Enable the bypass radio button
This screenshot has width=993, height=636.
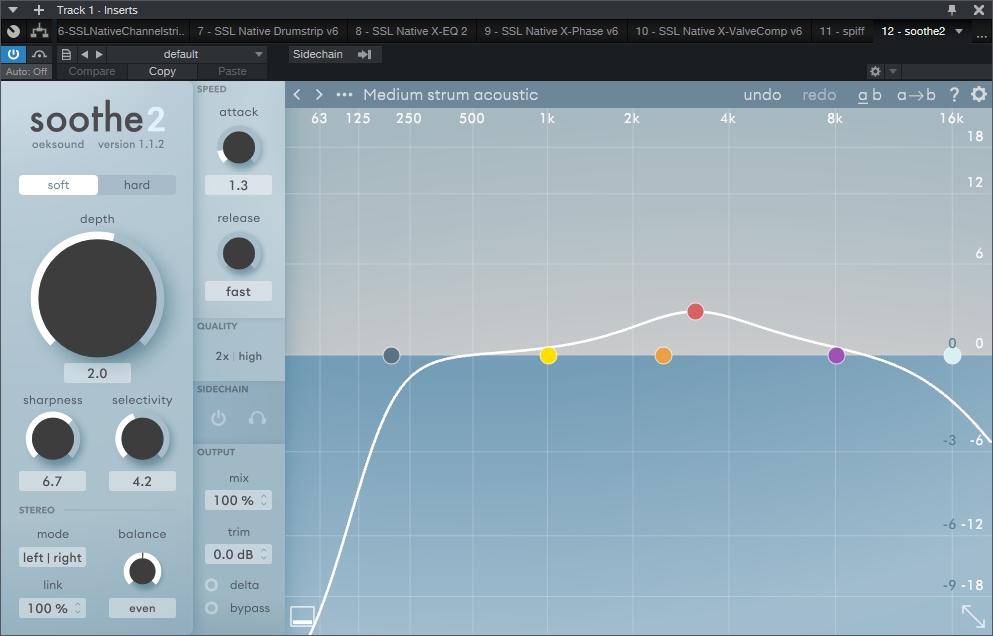(212, 608)
